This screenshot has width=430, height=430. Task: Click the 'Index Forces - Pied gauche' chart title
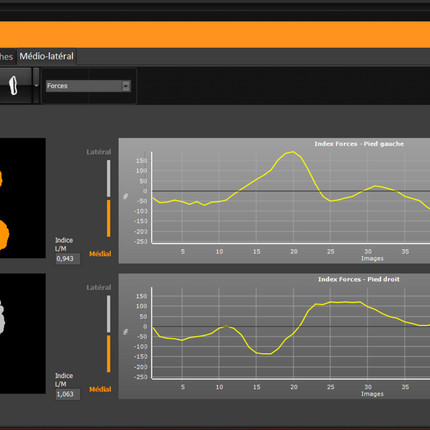tap(359, 144)
